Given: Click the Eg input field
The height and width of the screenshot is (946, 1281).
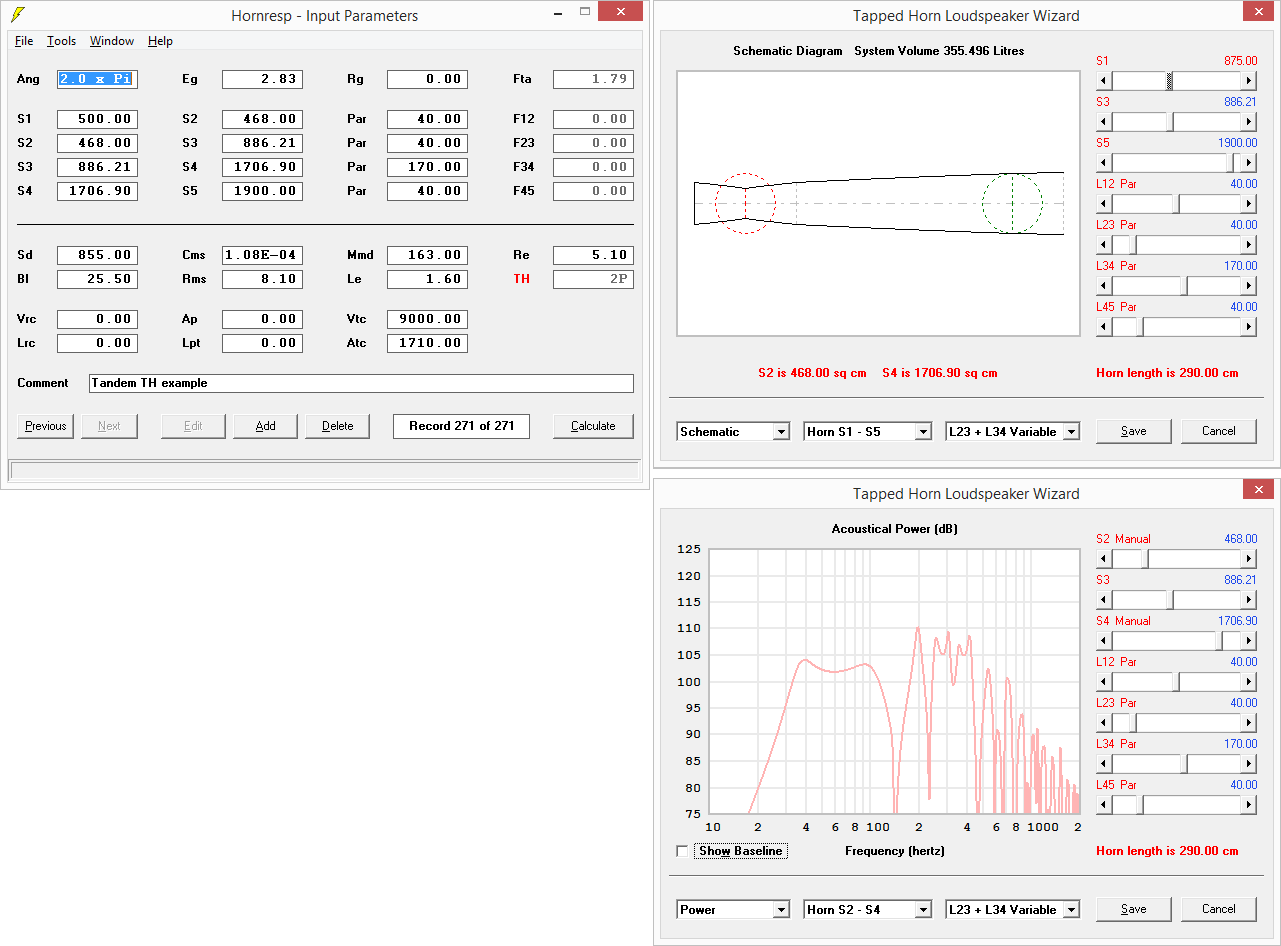Looking at the screenshot, I should 262,79.
